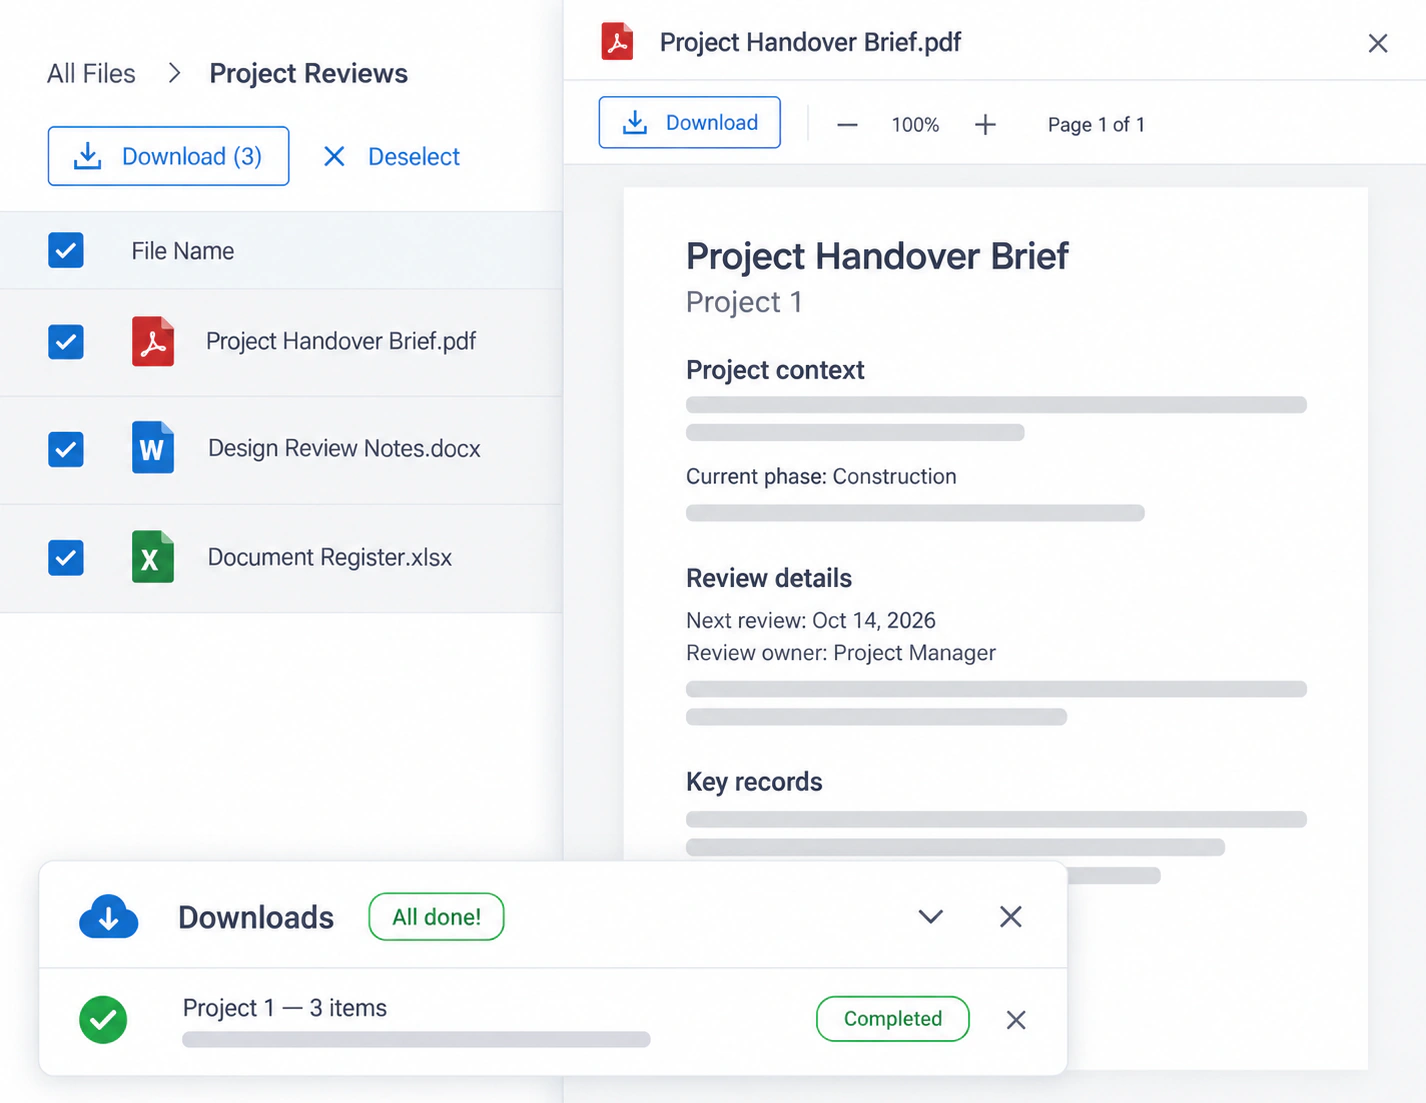
Task: Click the 100% zoom level value
Action: tap(915, 125)
